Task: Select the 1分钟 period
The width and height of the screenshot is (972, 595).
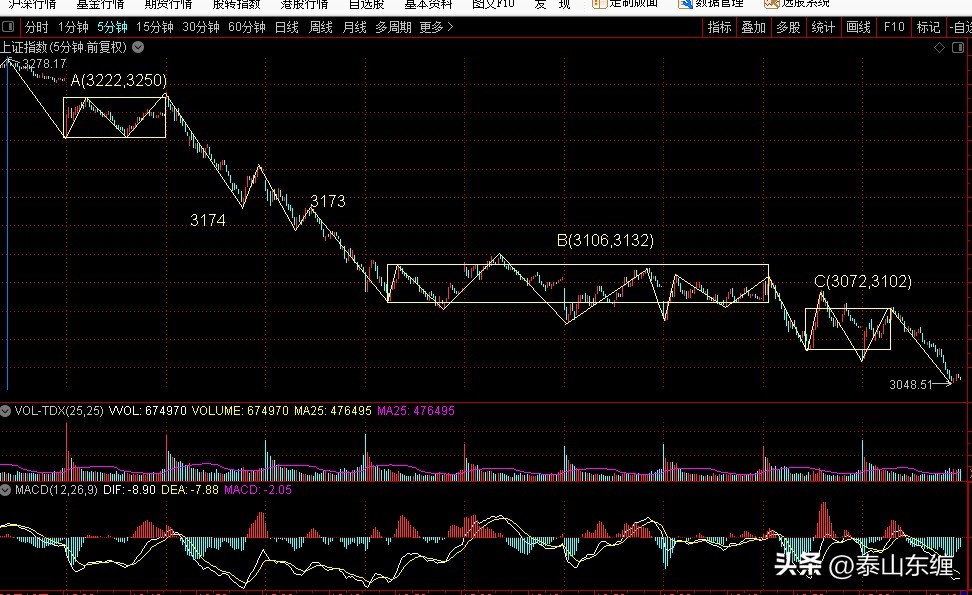Action: [73, 27]
